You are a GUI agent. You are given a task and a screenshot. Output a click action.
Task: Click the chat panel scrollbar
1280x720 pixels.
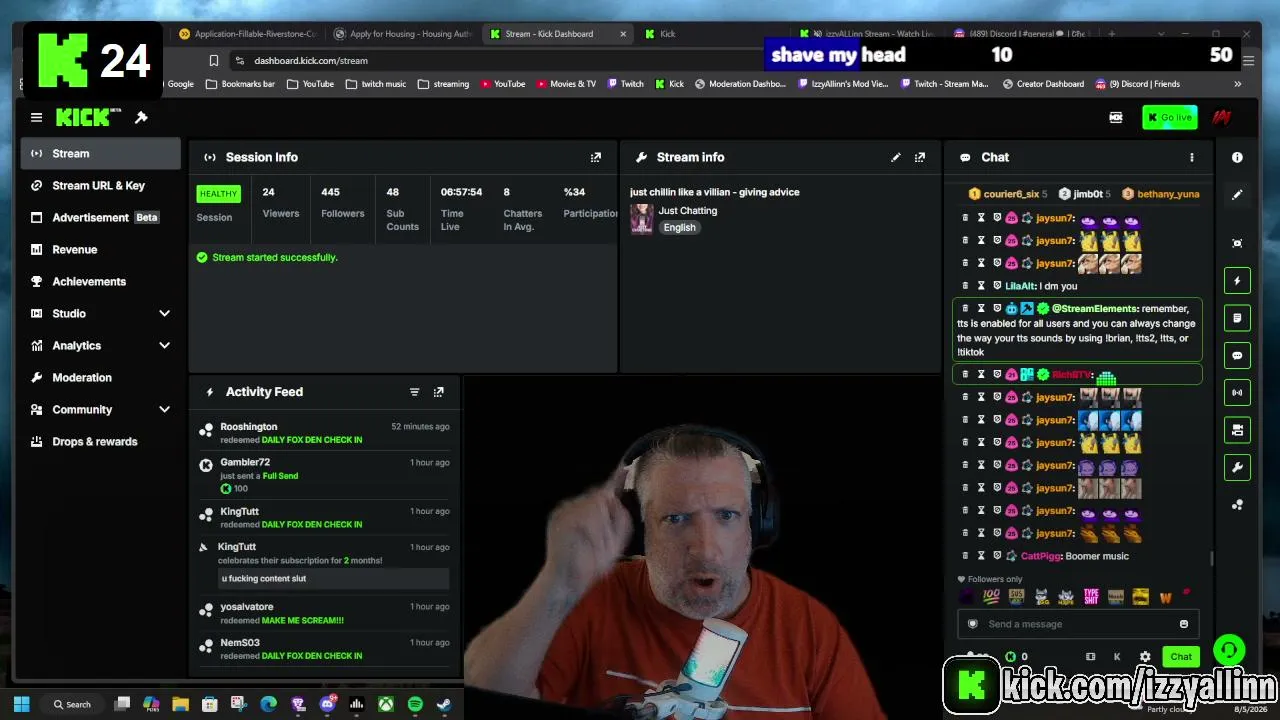[x=1212, y=558]
